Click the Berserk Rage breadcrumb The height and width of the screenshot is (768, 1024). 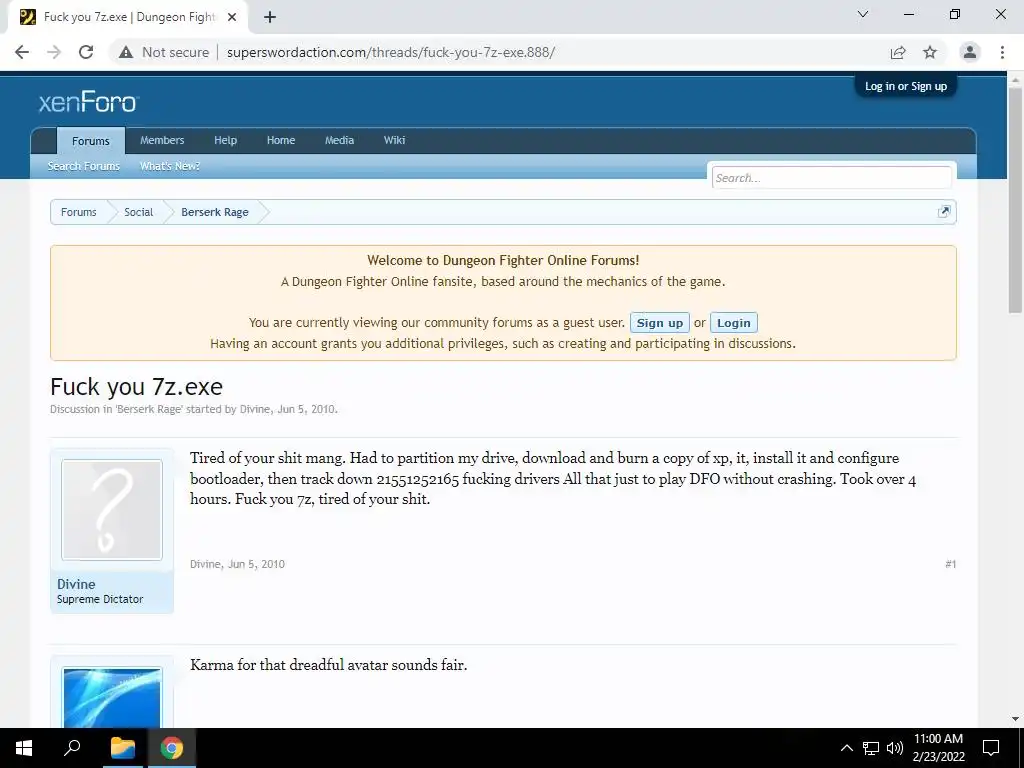[215, 212]
